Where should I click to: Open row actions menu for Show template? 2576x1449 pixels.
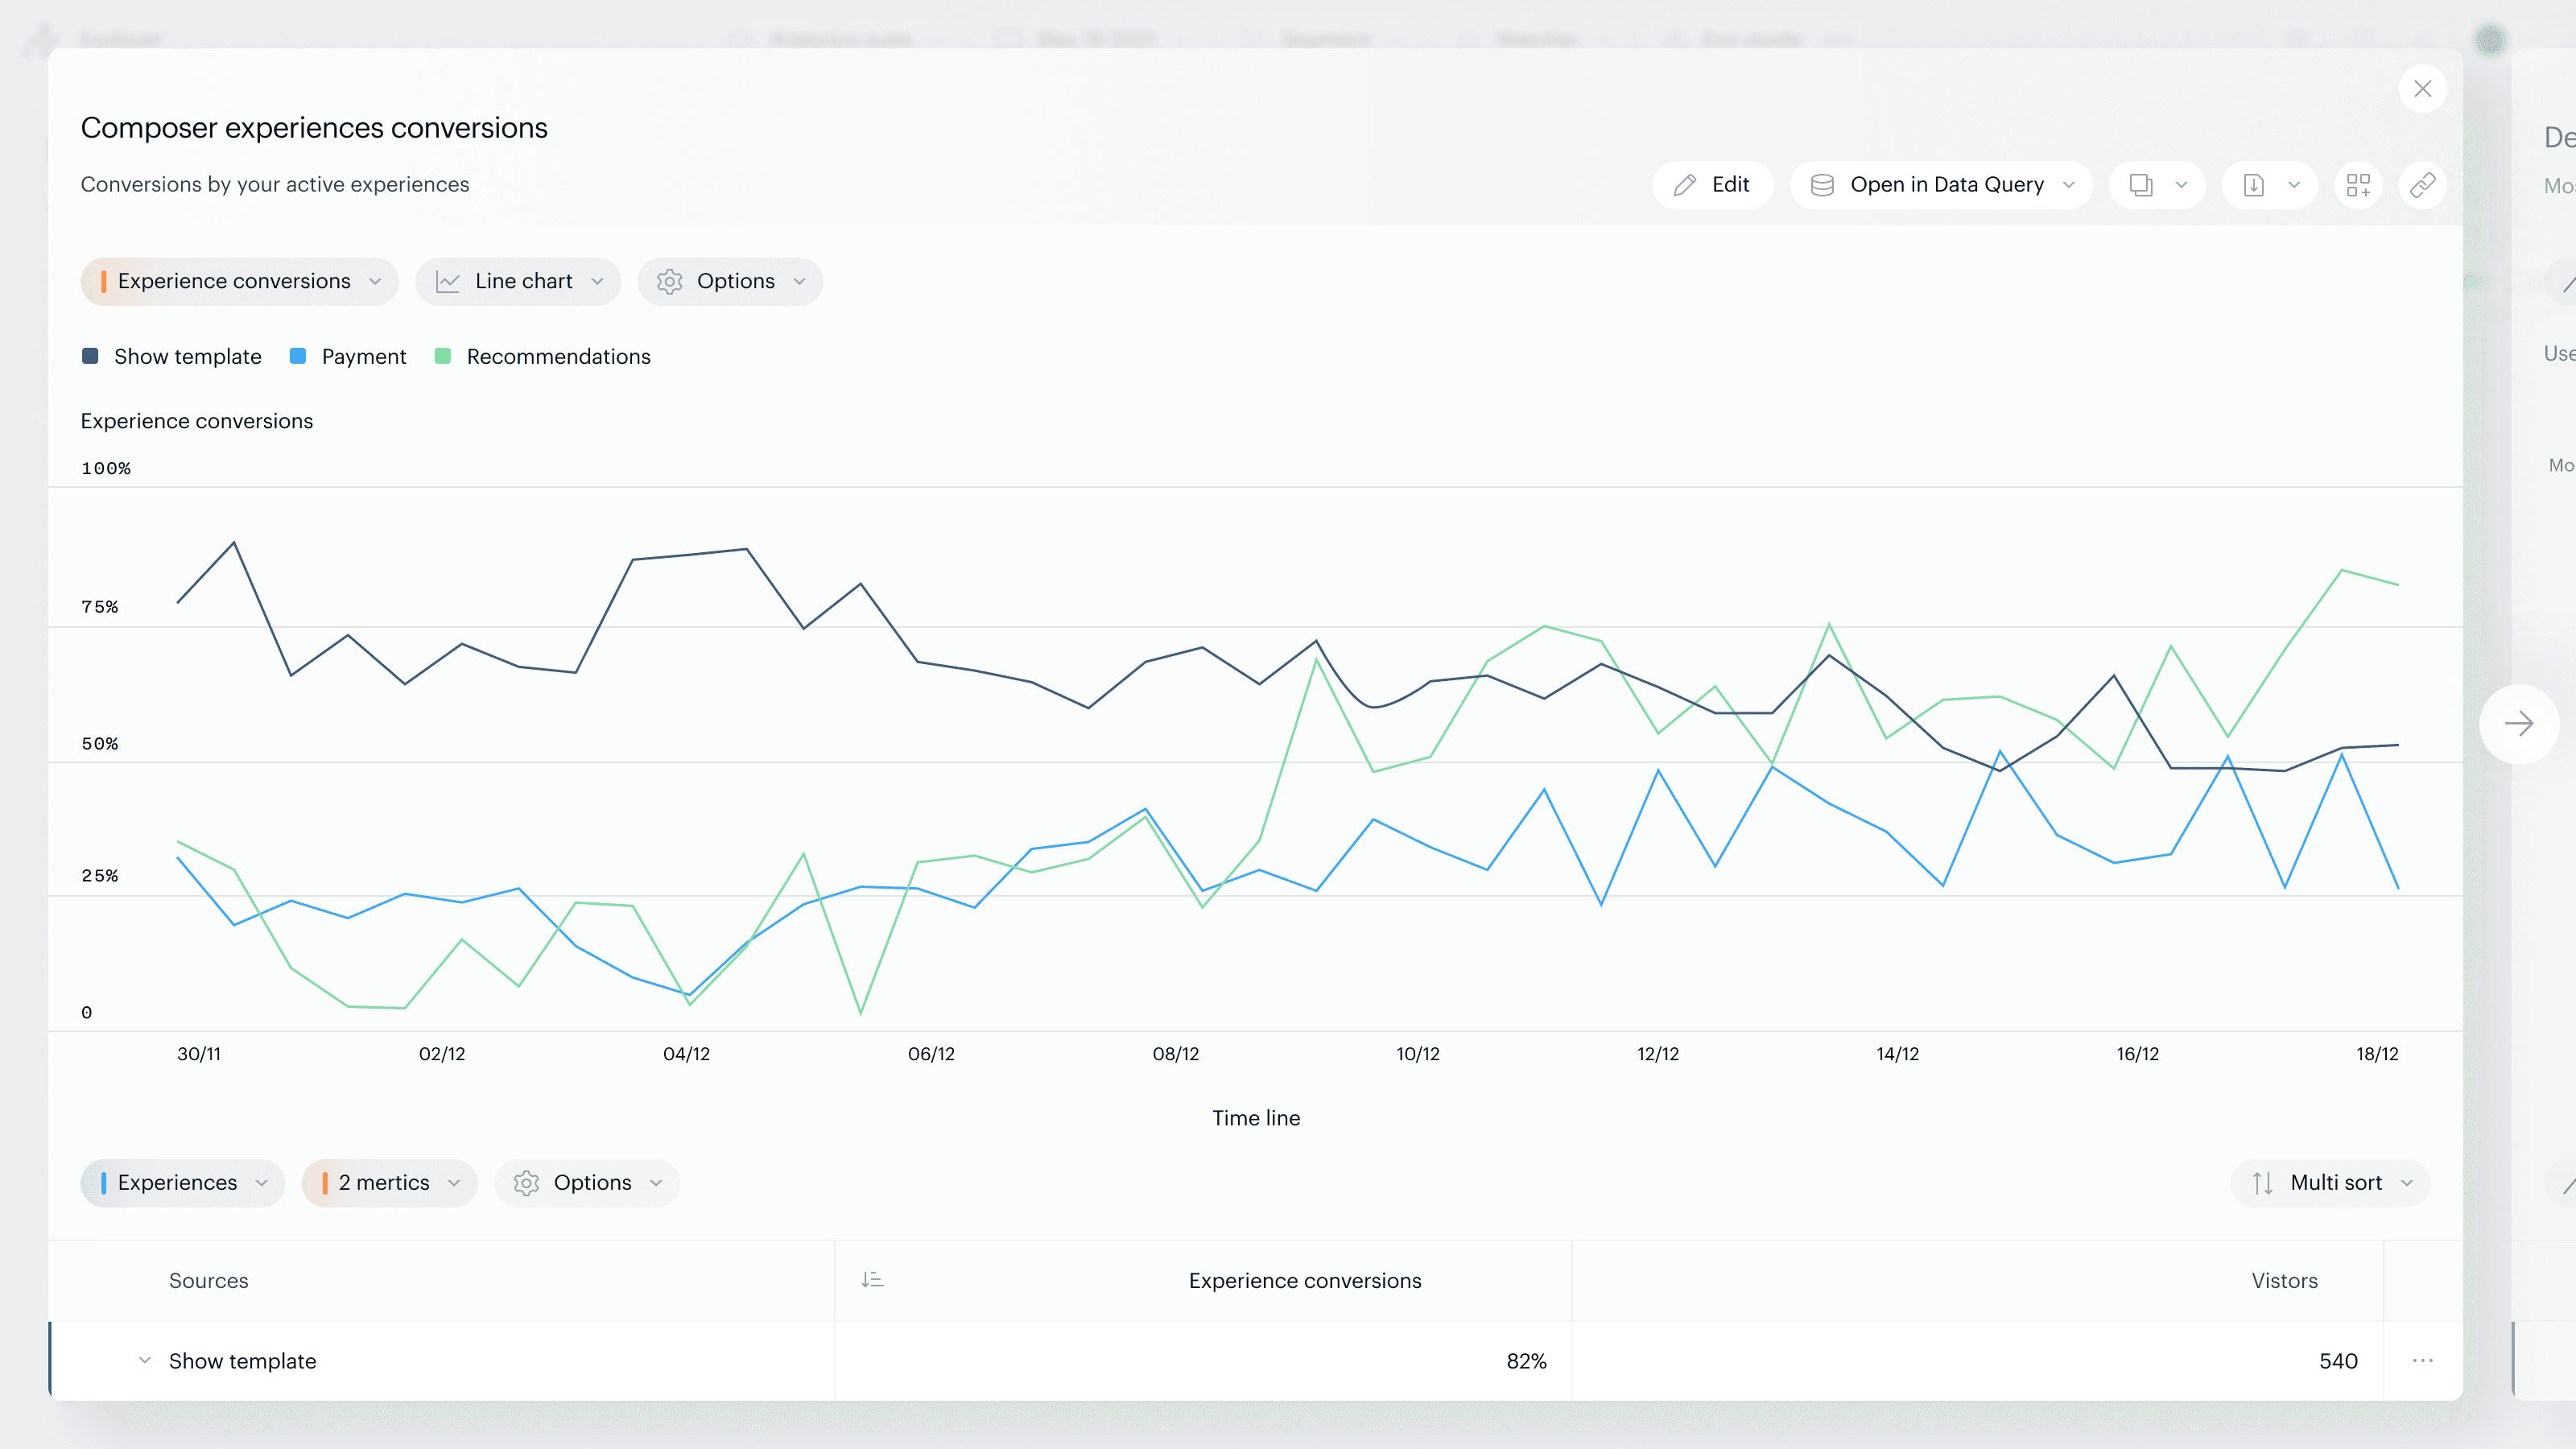(2422, 1361)
